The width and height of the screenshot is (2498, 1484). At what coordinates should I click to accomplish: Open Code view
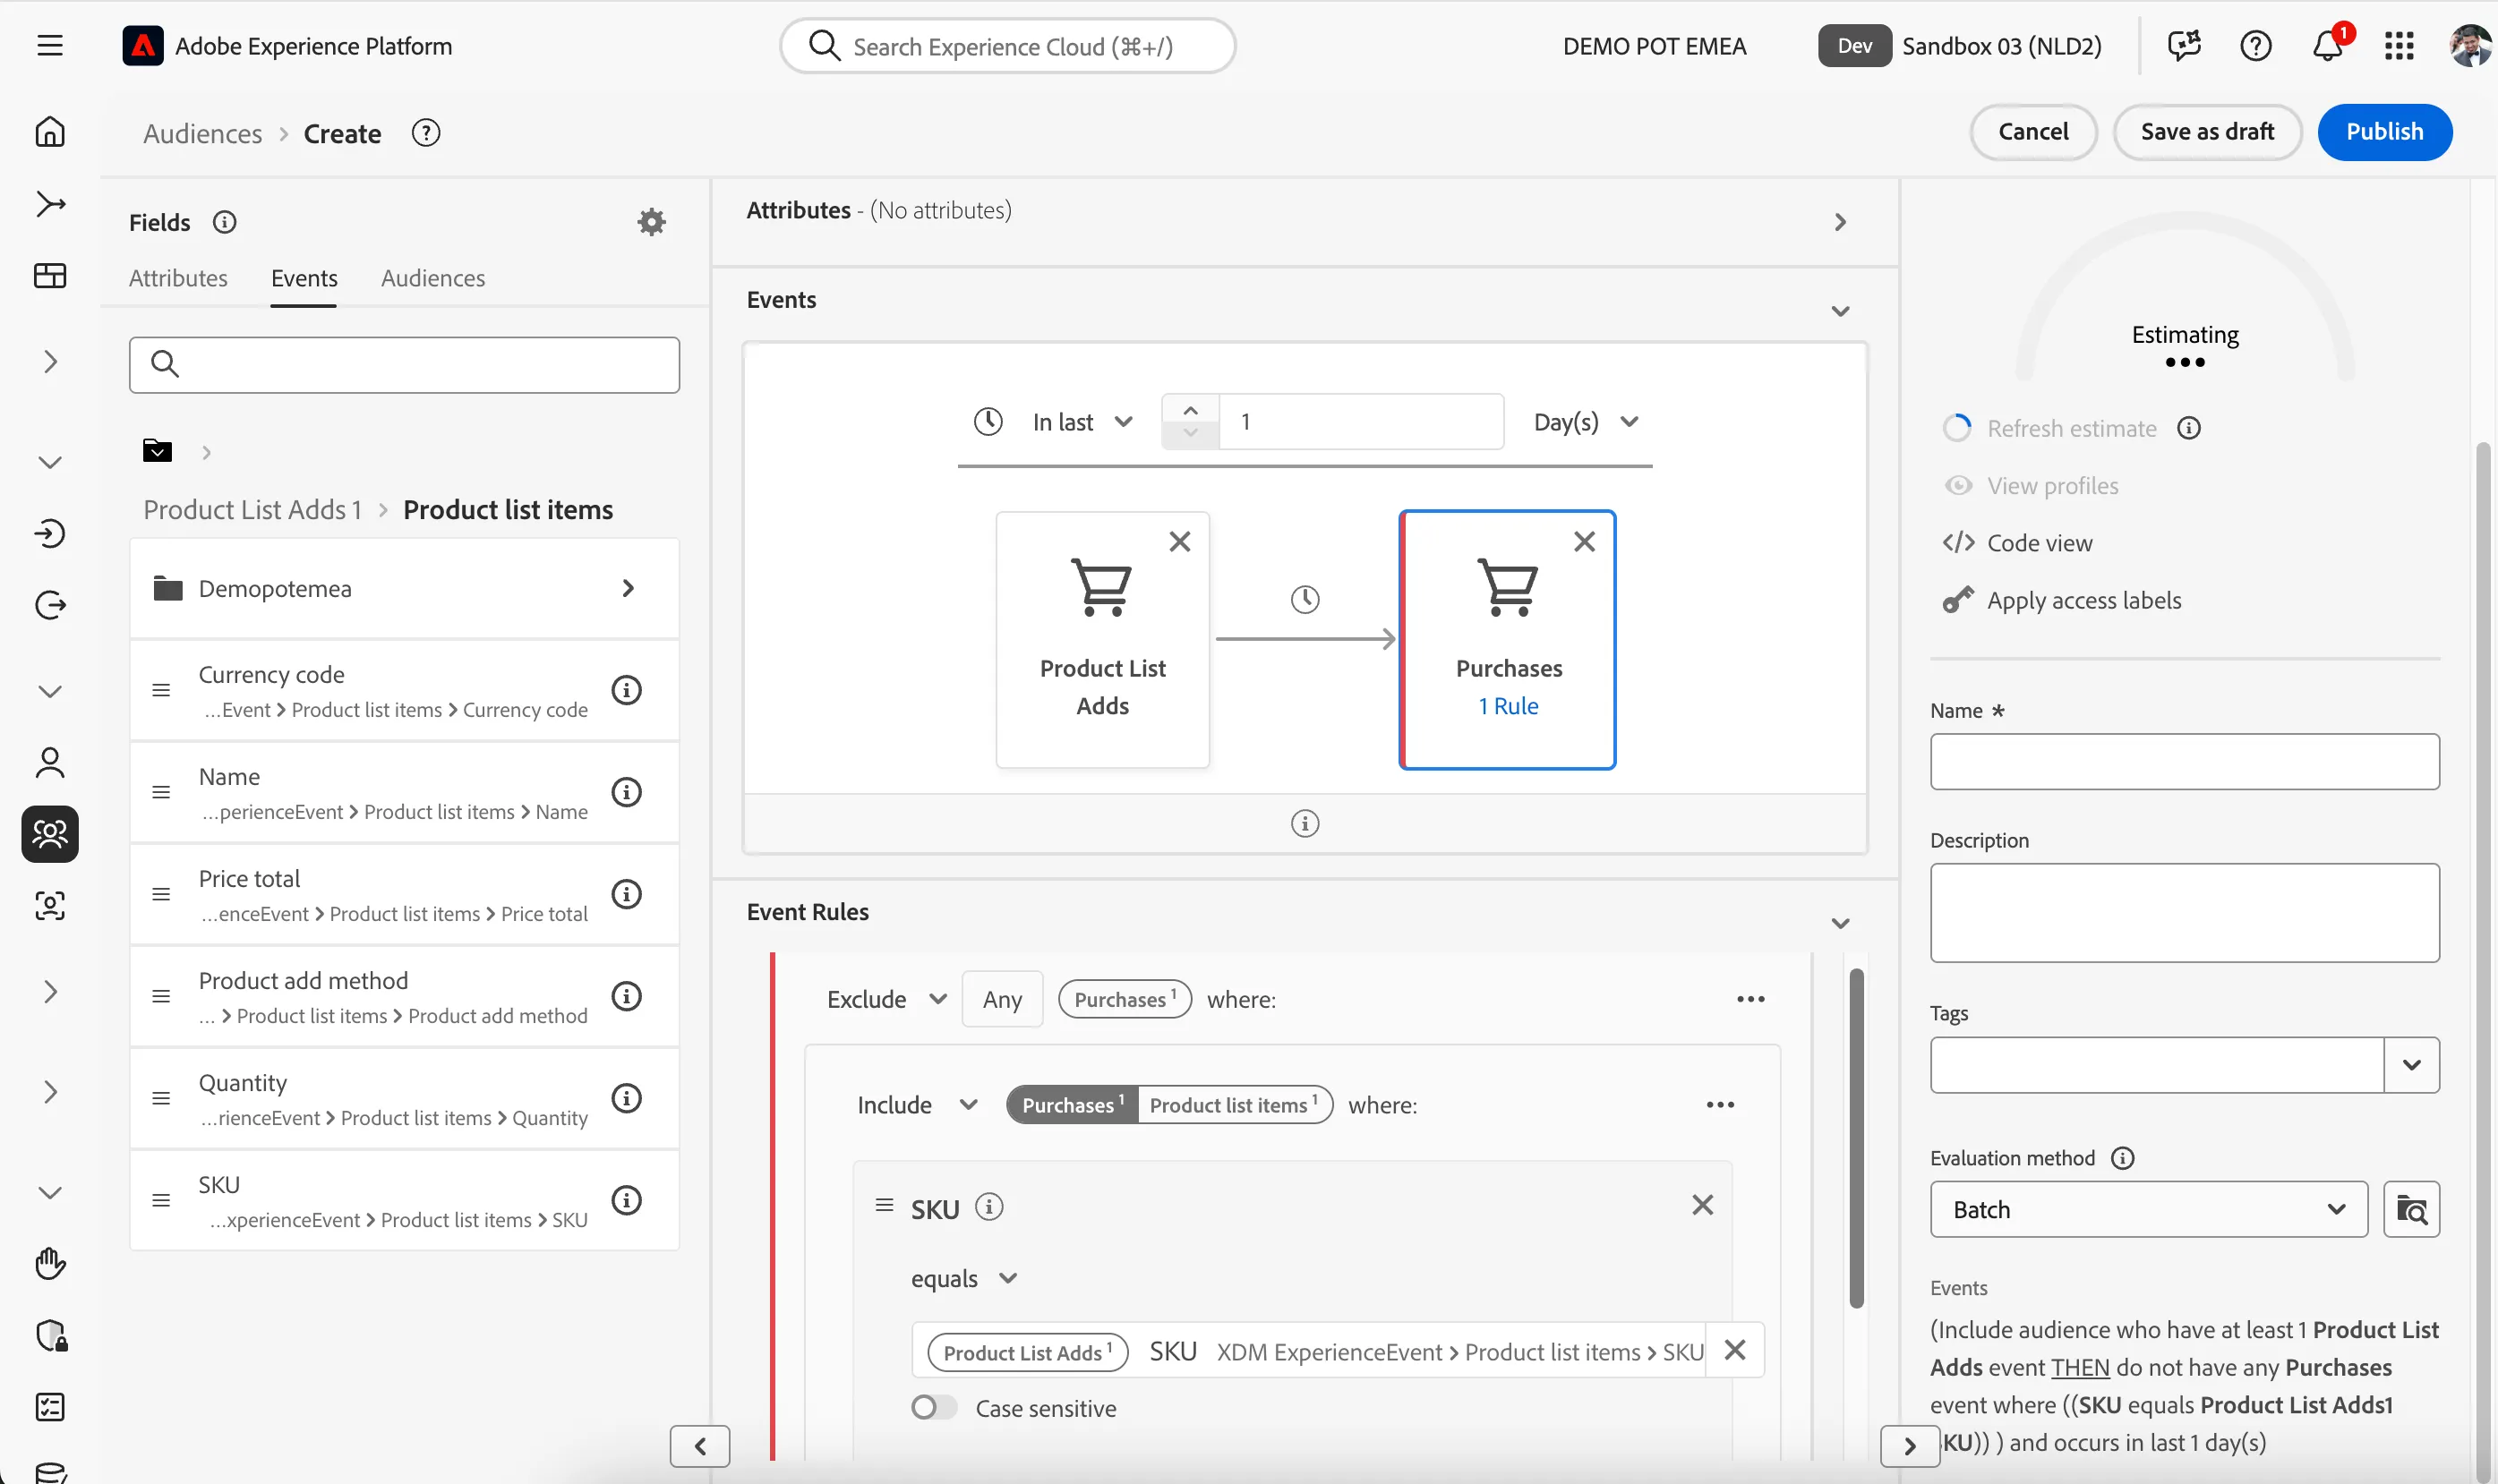2017,543
